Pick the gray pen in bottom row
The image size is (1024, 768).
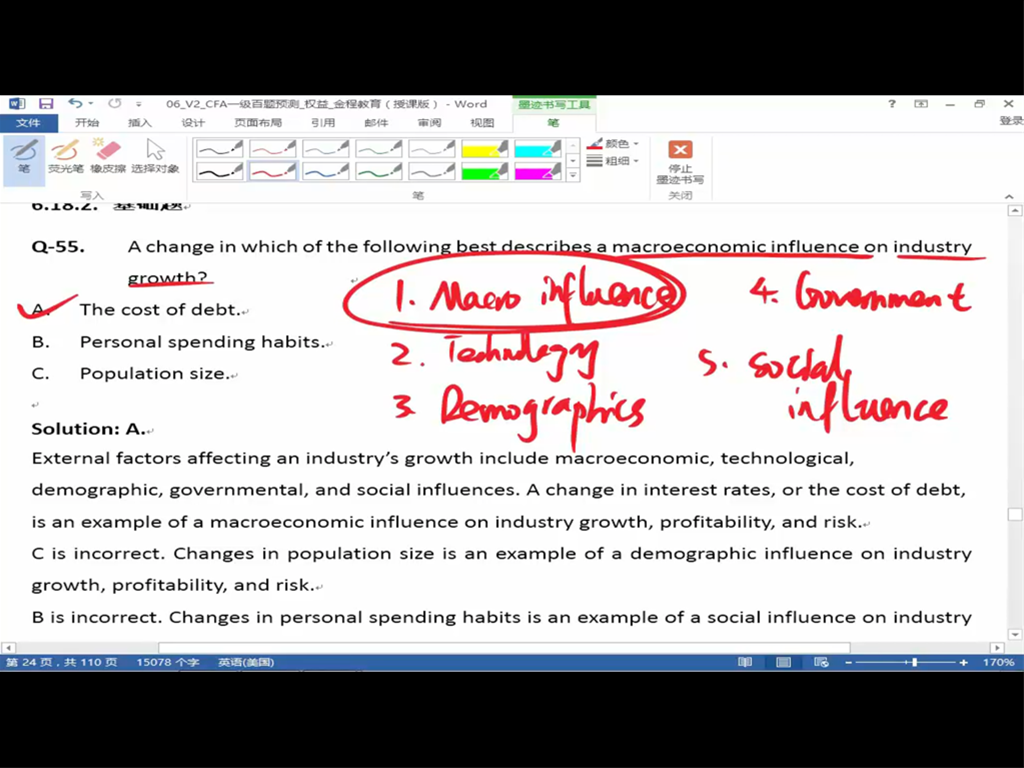click(432, 171)
